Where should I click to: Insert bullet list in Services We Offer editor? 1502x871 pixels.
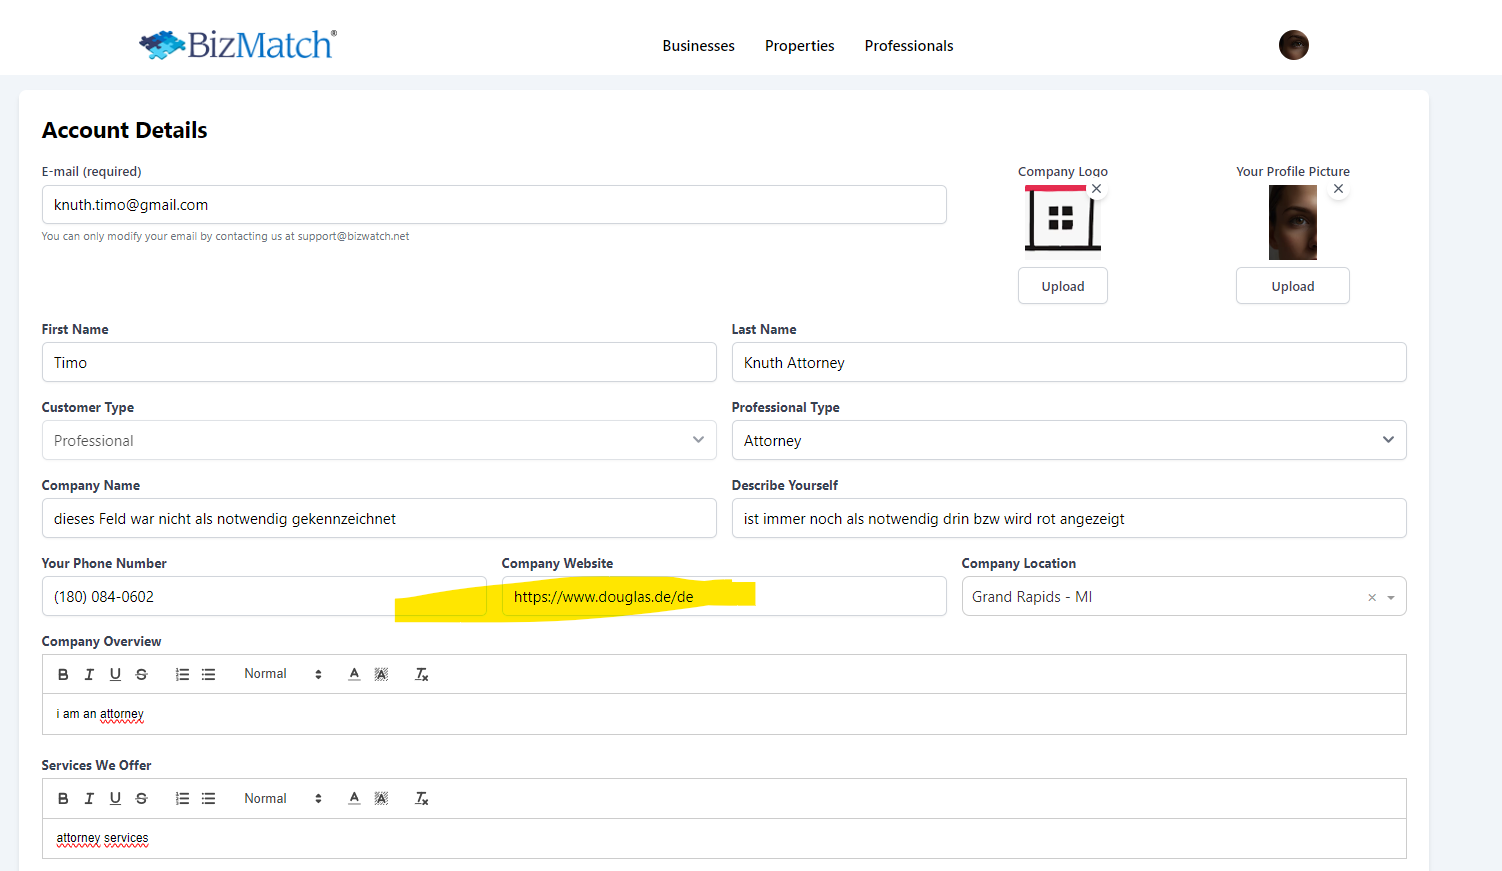pyautogui.click(x=208, y=799)
